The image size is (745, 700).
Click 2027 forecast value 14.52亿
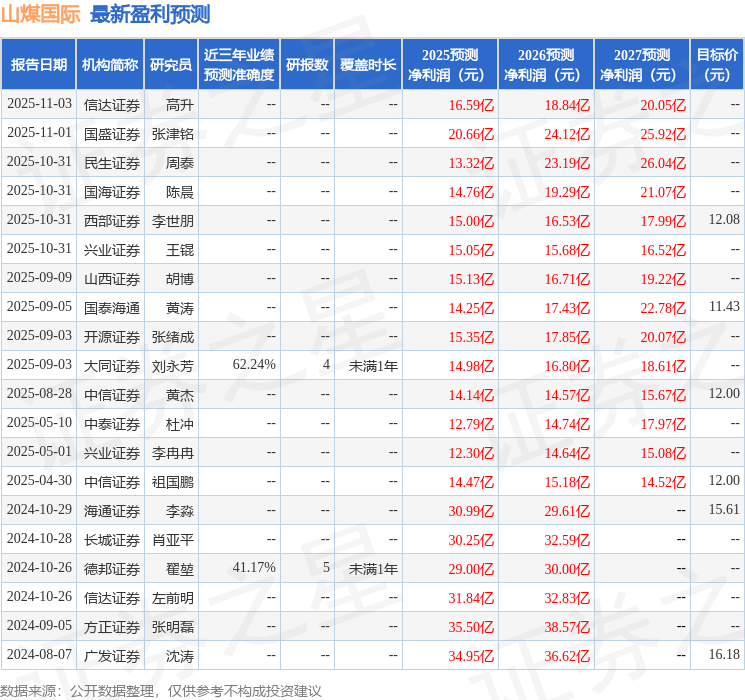[x=663, y=482]
